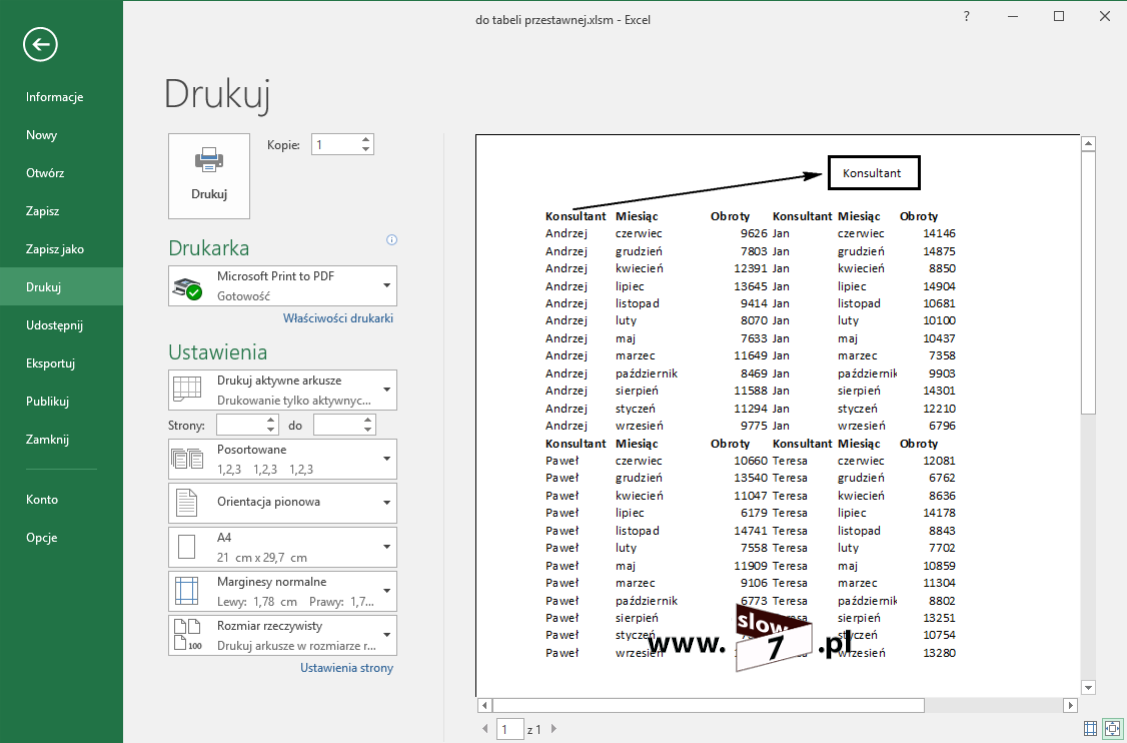Click the Zoom to Page icon at the bottom right
The height and width of the screenshot is (743, 1127).
click(x=1113, y=729)
